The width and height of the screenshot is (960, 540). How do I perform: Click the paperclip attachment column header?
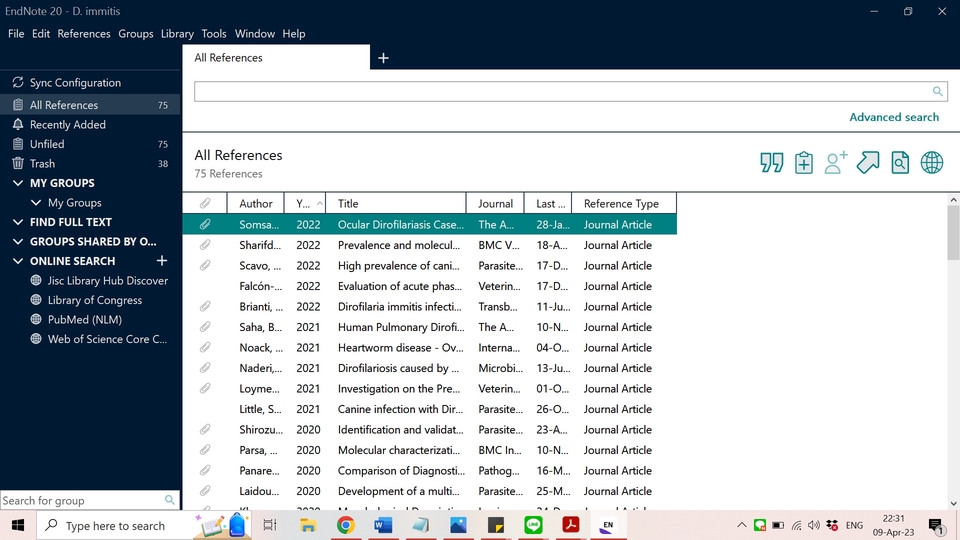204,203
